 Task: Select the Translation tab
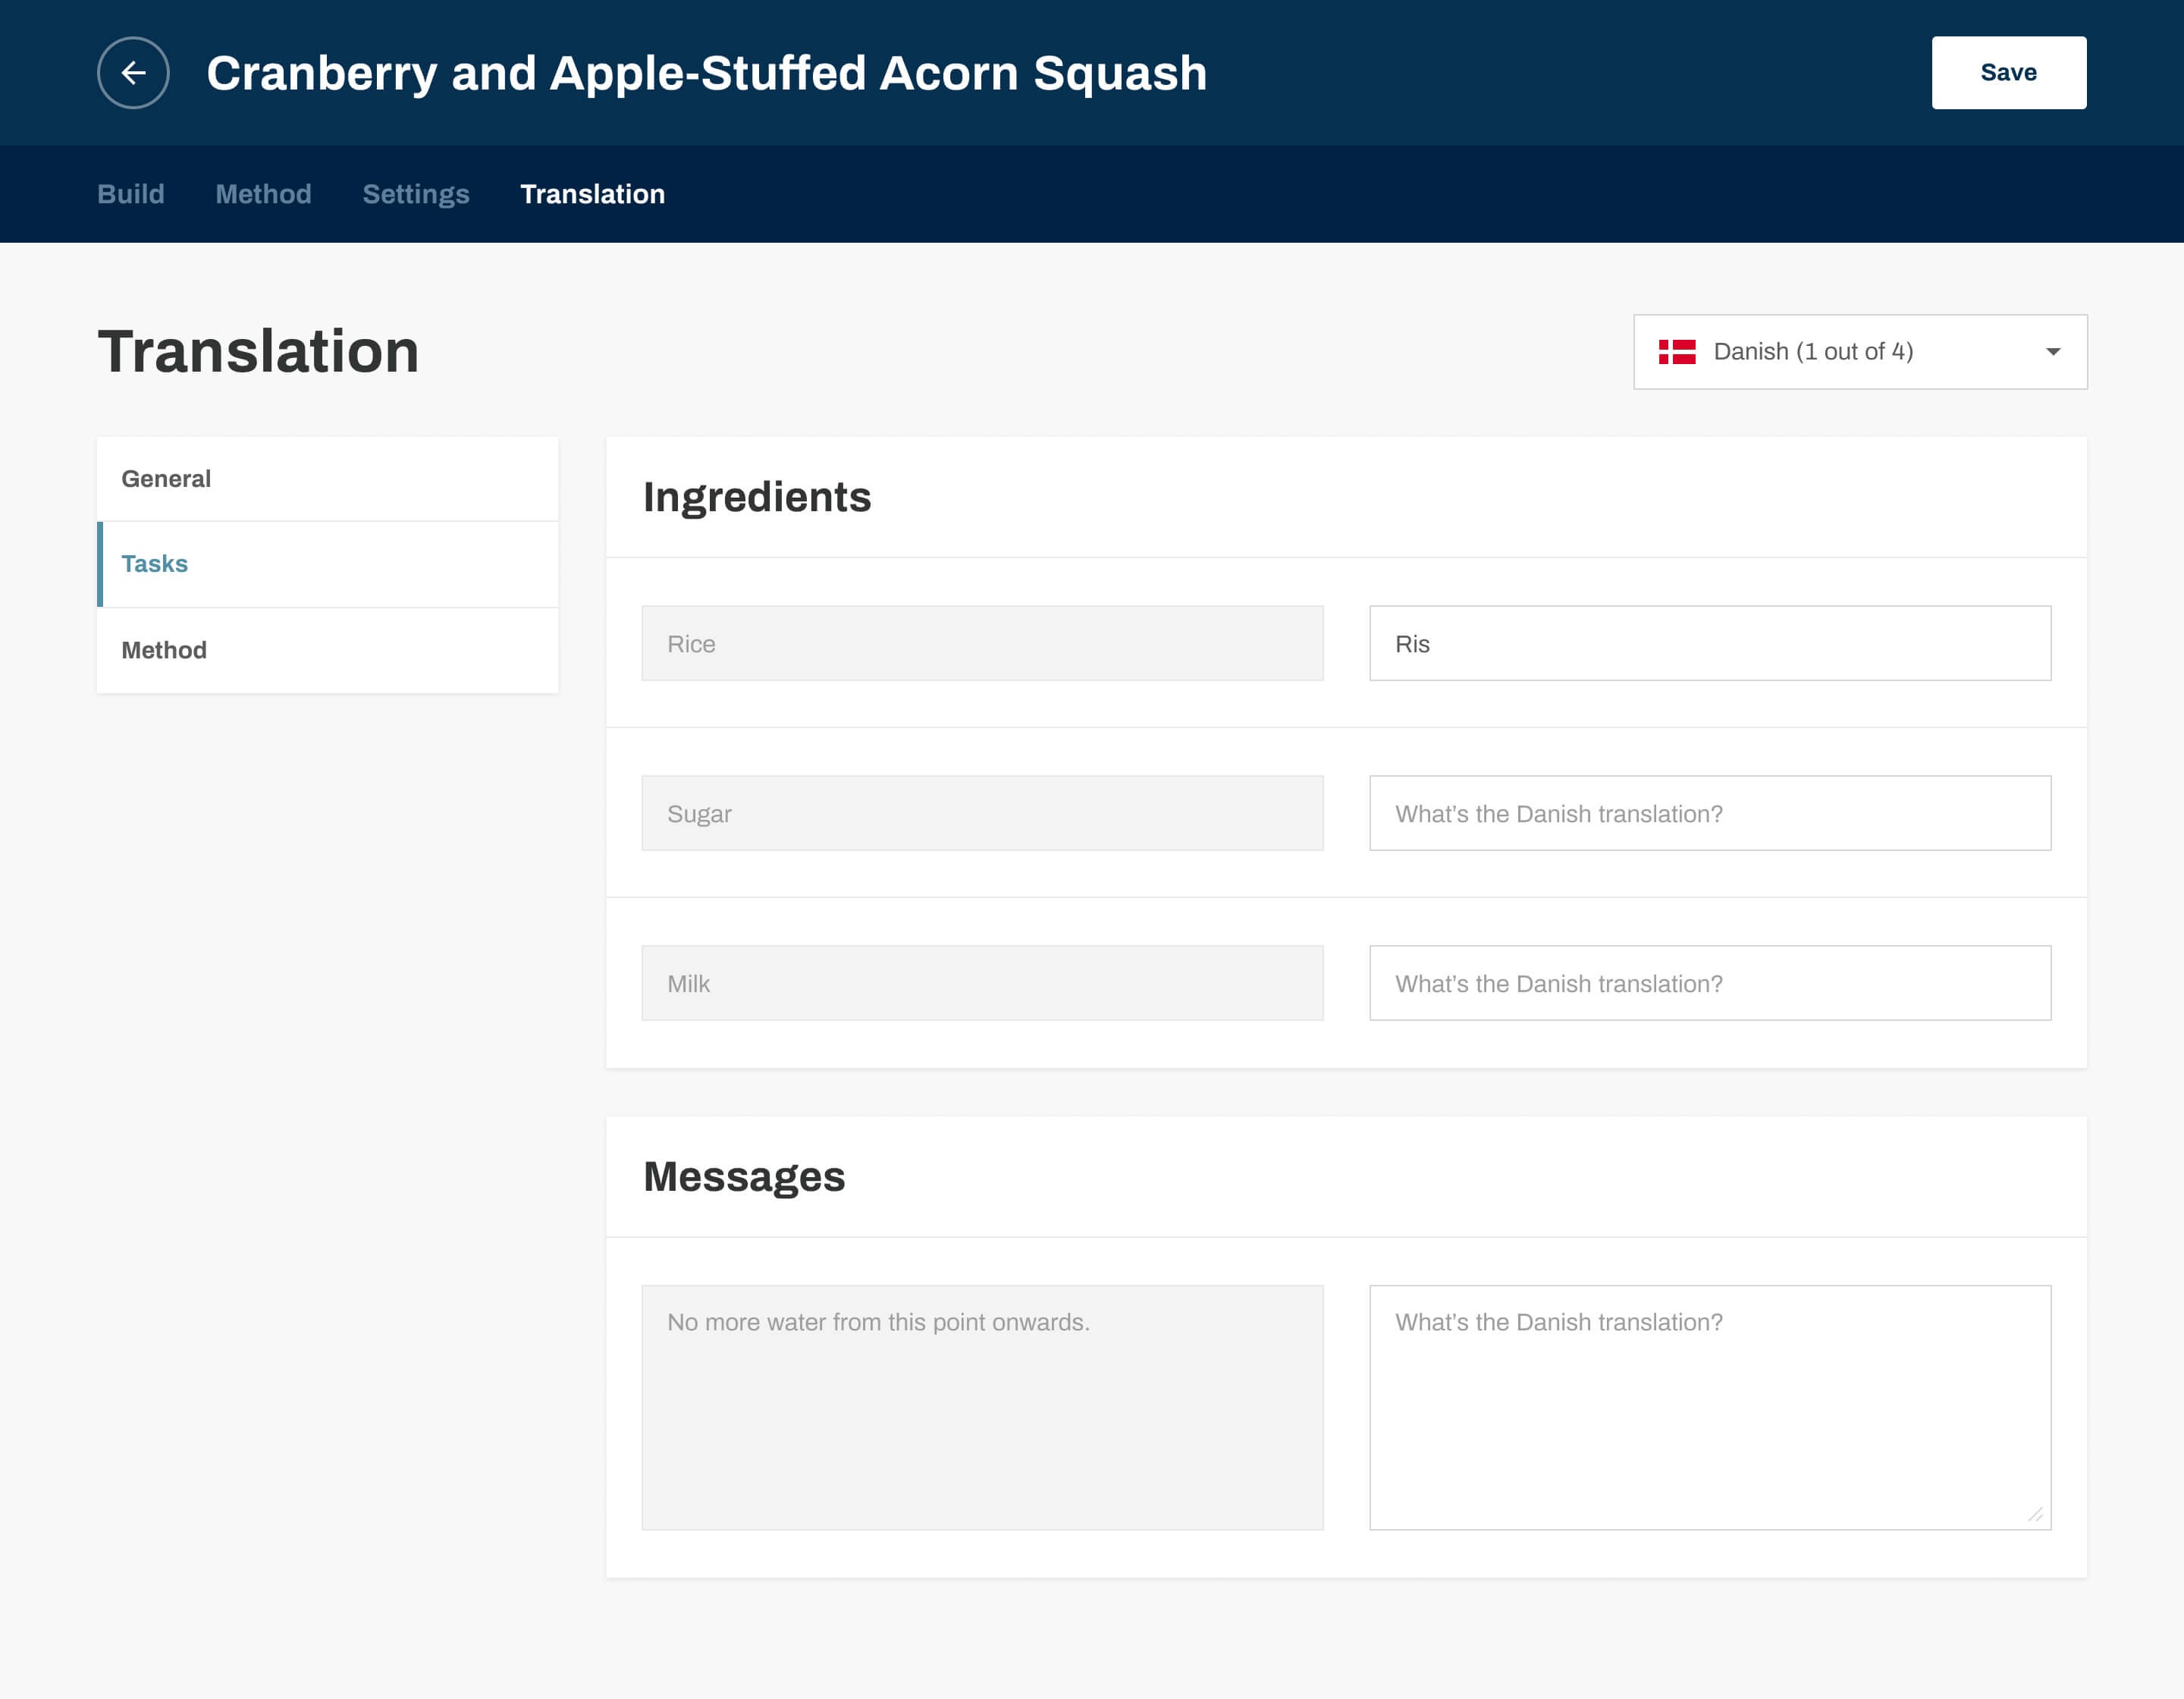point(592,194)
